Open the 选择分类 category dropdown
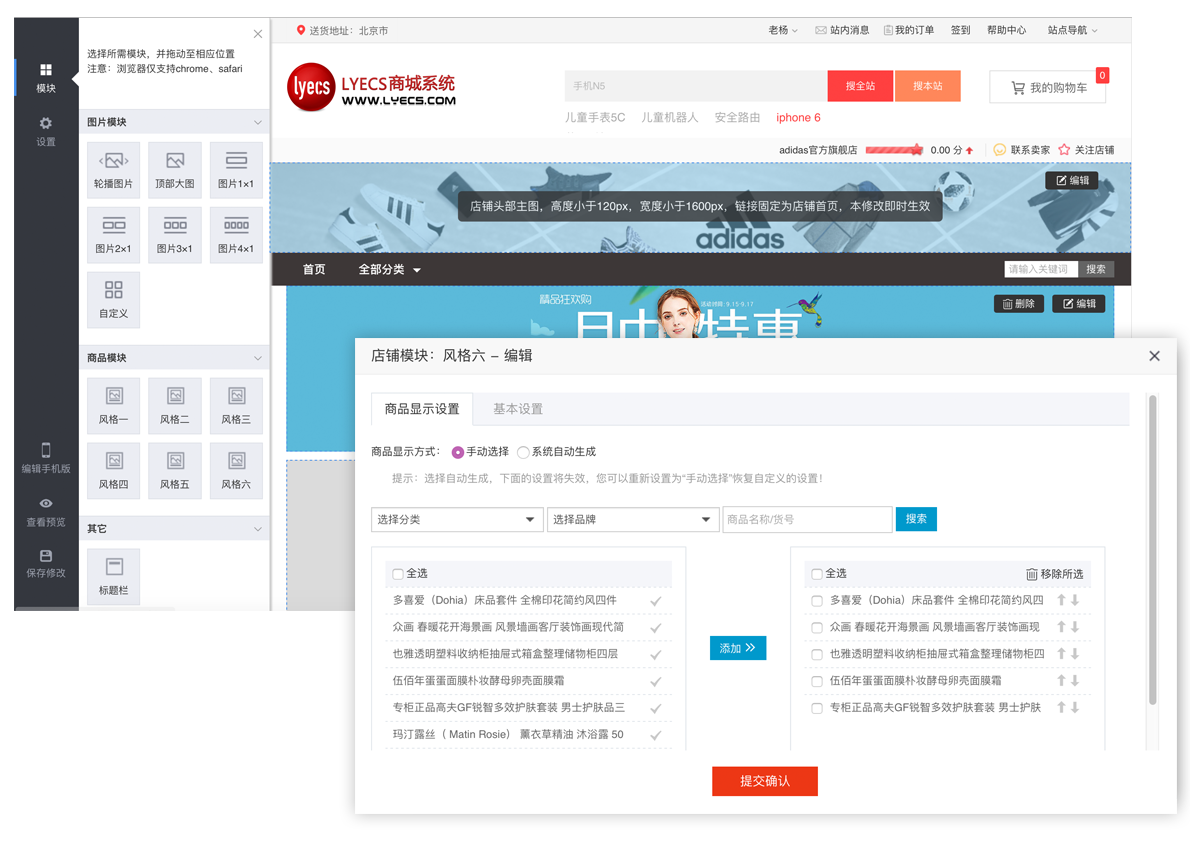 [457, 519]
